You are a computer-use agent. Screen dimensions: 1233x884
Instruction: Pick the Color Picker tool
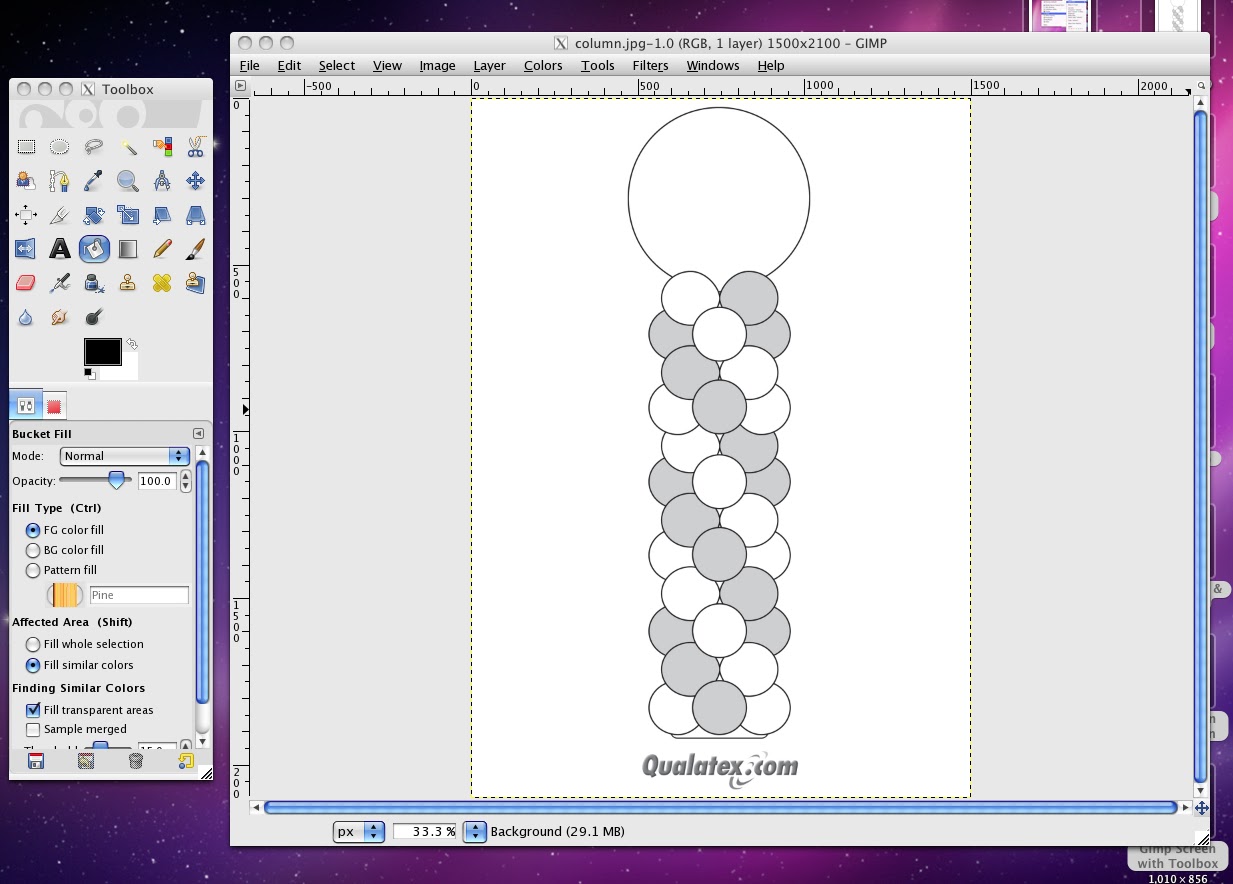(93, 181)
